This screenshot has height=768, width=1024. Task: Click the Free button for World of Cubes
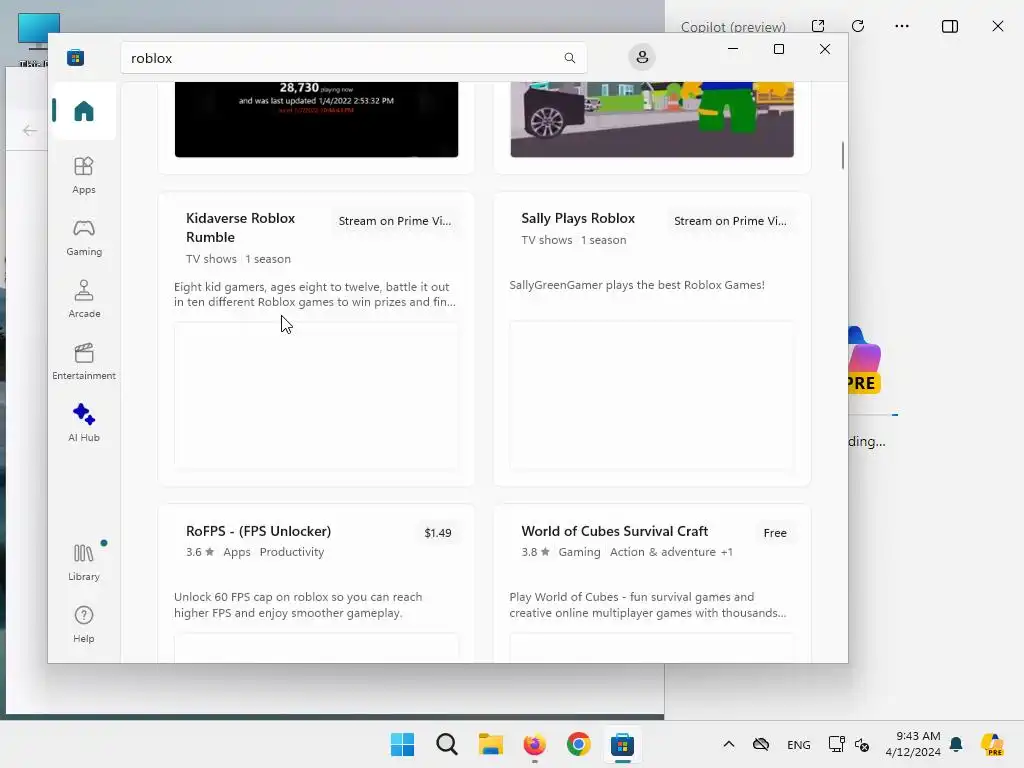click(x=775, y=533)
